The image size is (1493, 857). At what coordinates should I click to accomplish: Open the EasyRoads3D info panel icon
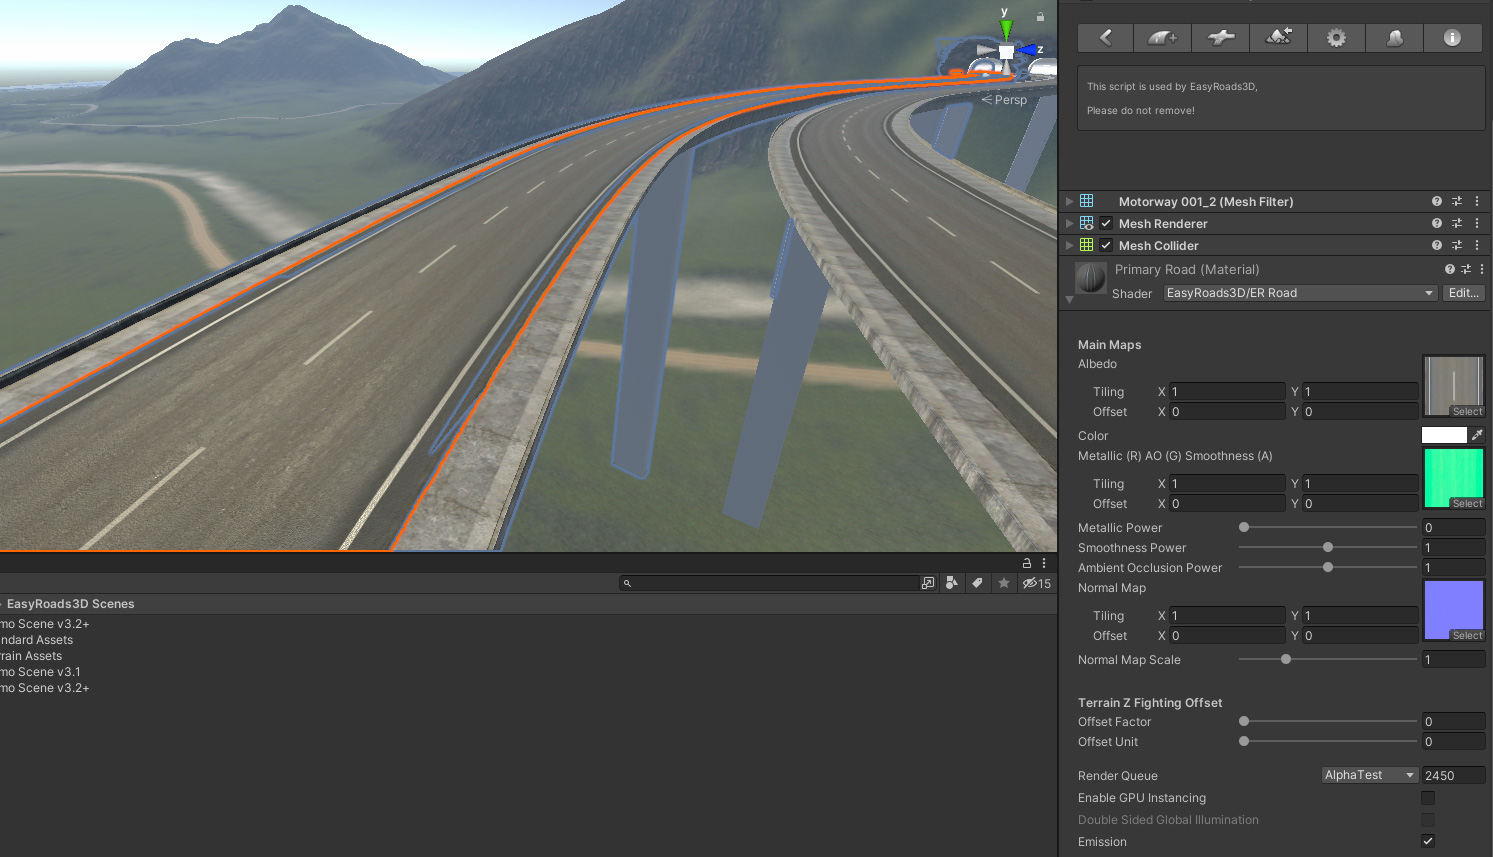(1452, 37)
